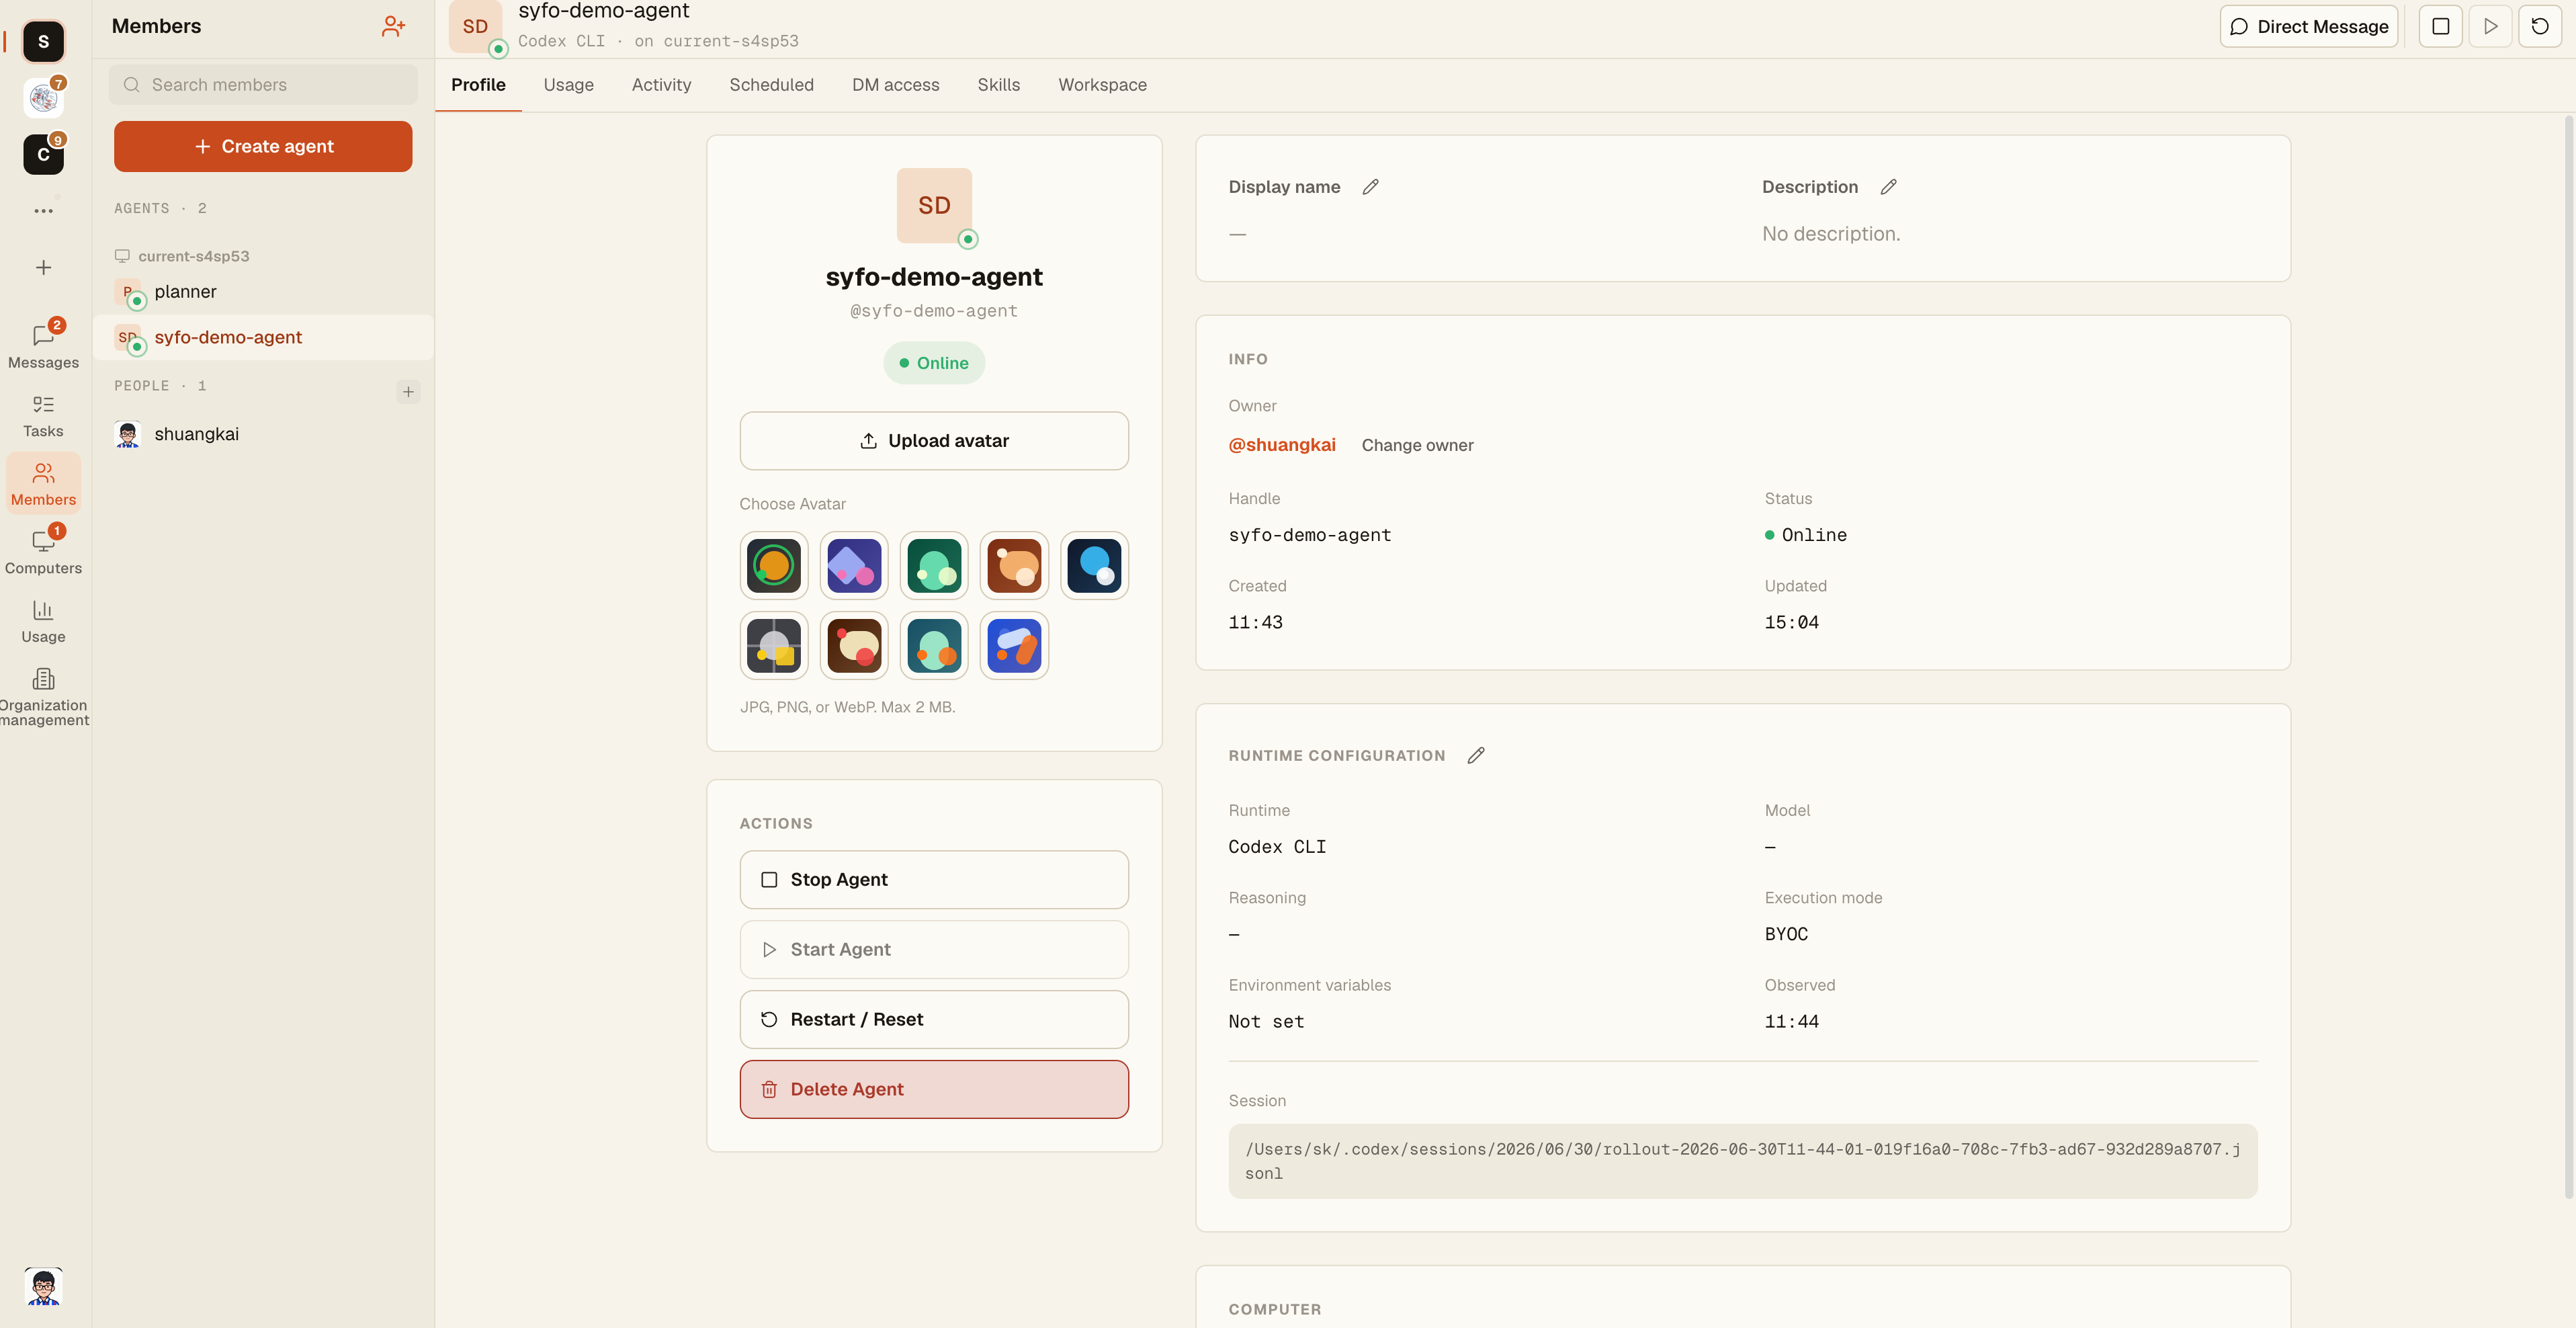Choose the brown orange avatar
The height and width of the screenshot is (1328, 2576).
pyautogui.click(x=1014, y=565)
